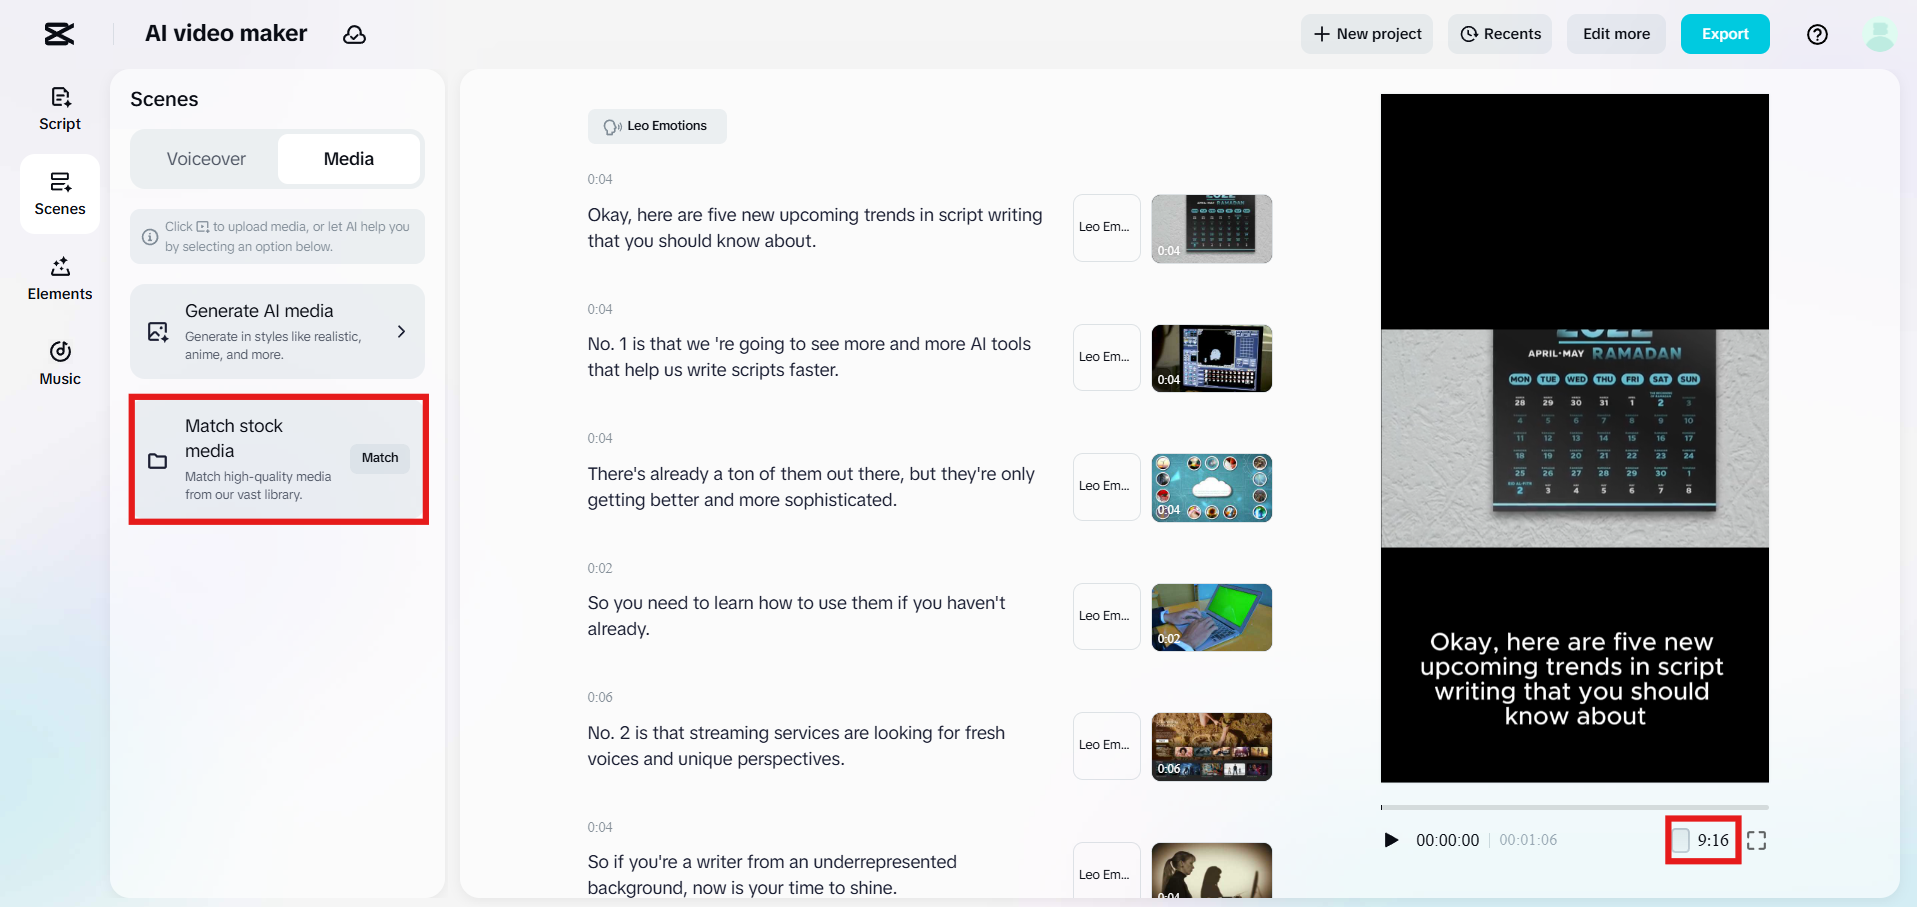Open the 9:16 aspect ratio selector
Image resolution: width=1917 pixels, height=907 pixels.
[x=1703, y=840]
